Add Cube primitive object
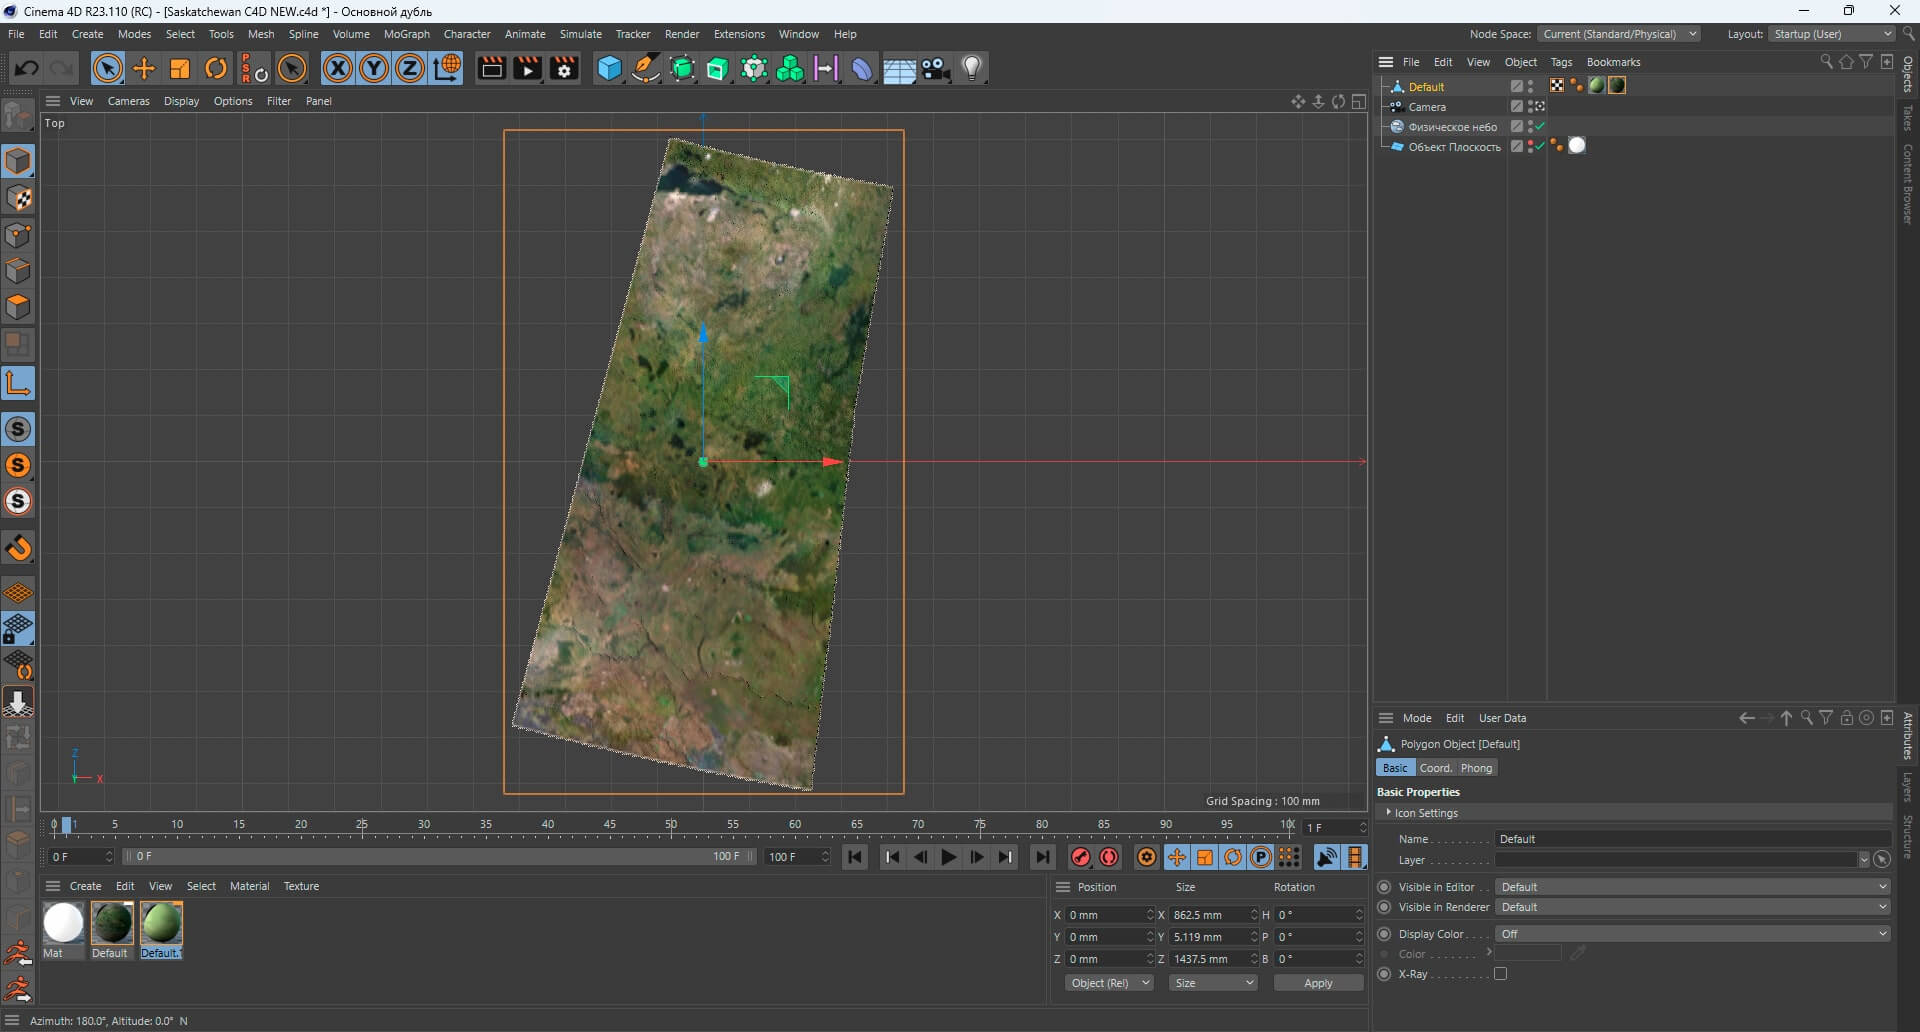The width and height of the screenshot is (1920, 1032). [609, 68]
